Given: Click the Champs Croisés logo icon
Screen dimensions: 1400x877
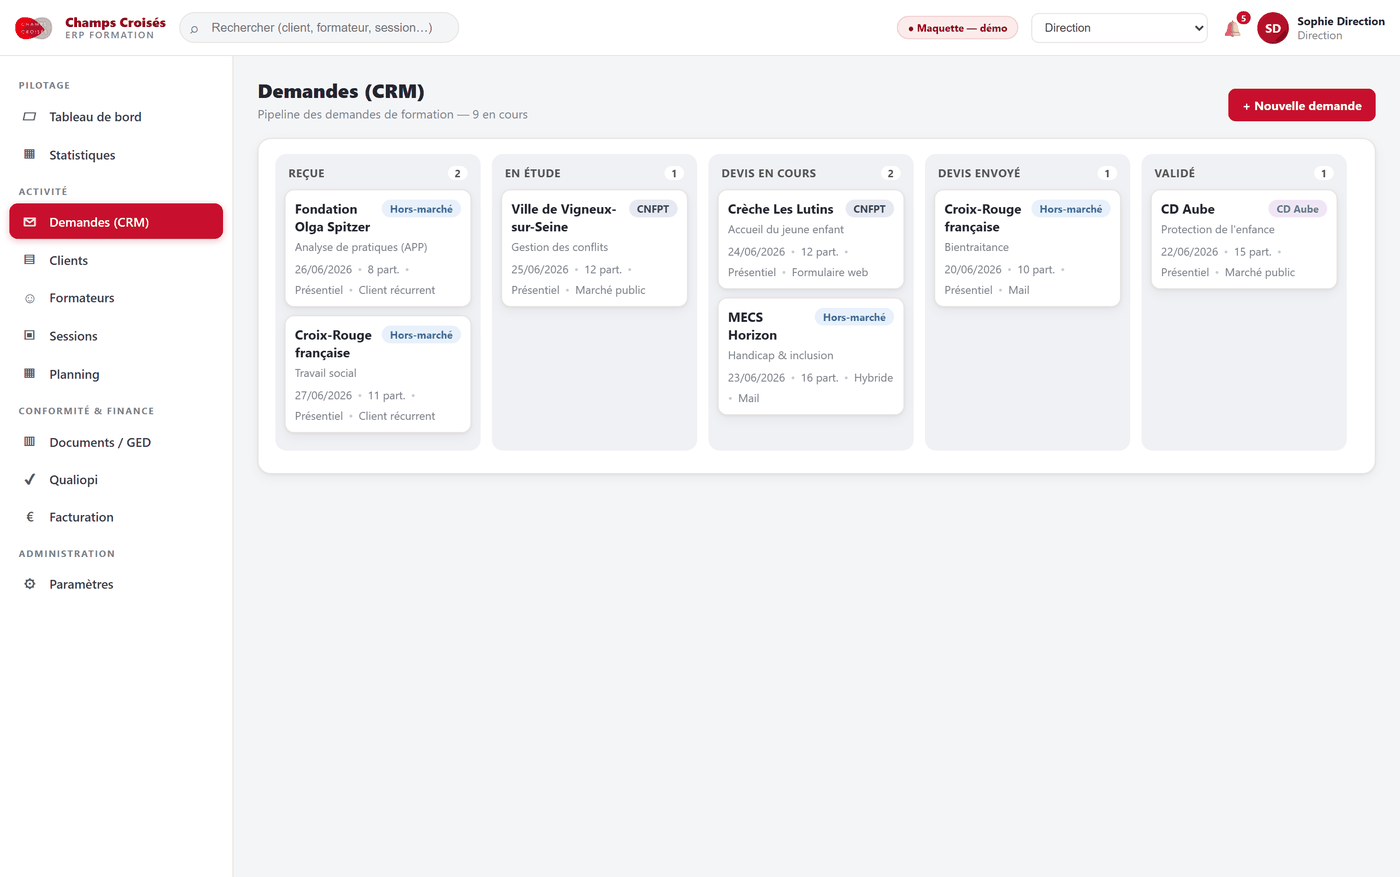Looking at the screenshot, I should [34, 28].
